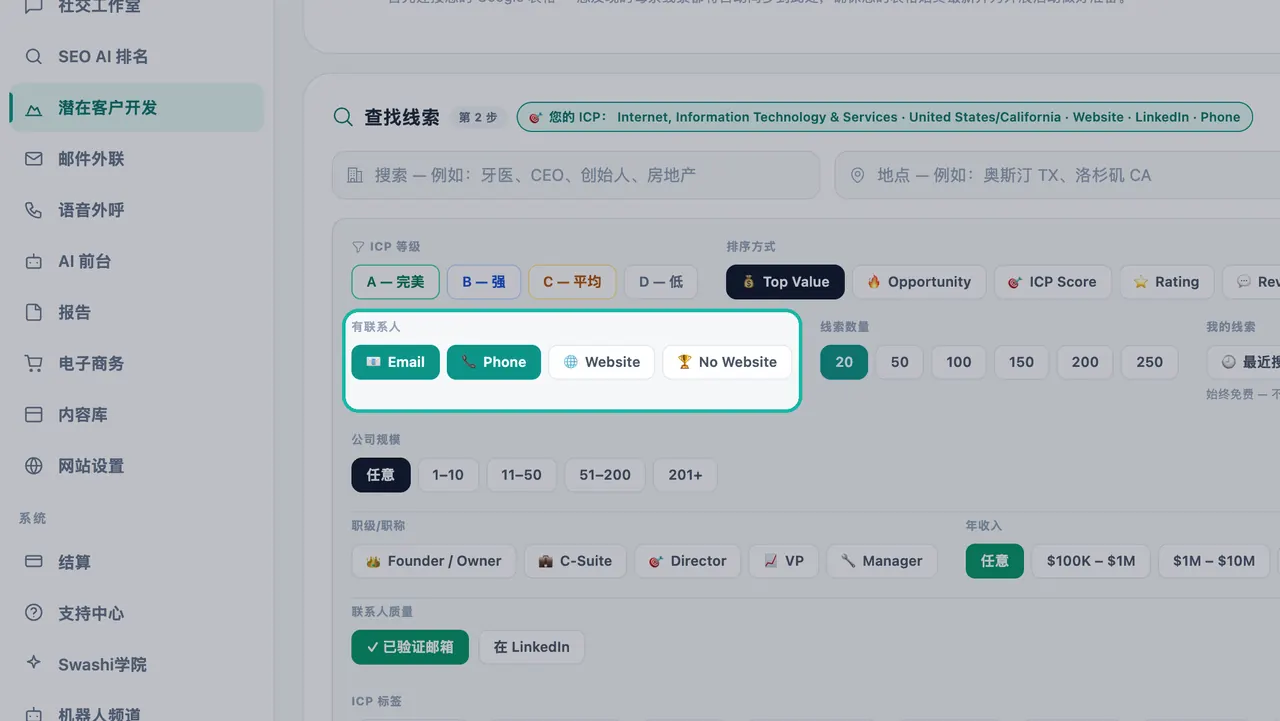Click the 内容库 library icon
Viewport: 1280px width, 721px height.
(34, 414)
